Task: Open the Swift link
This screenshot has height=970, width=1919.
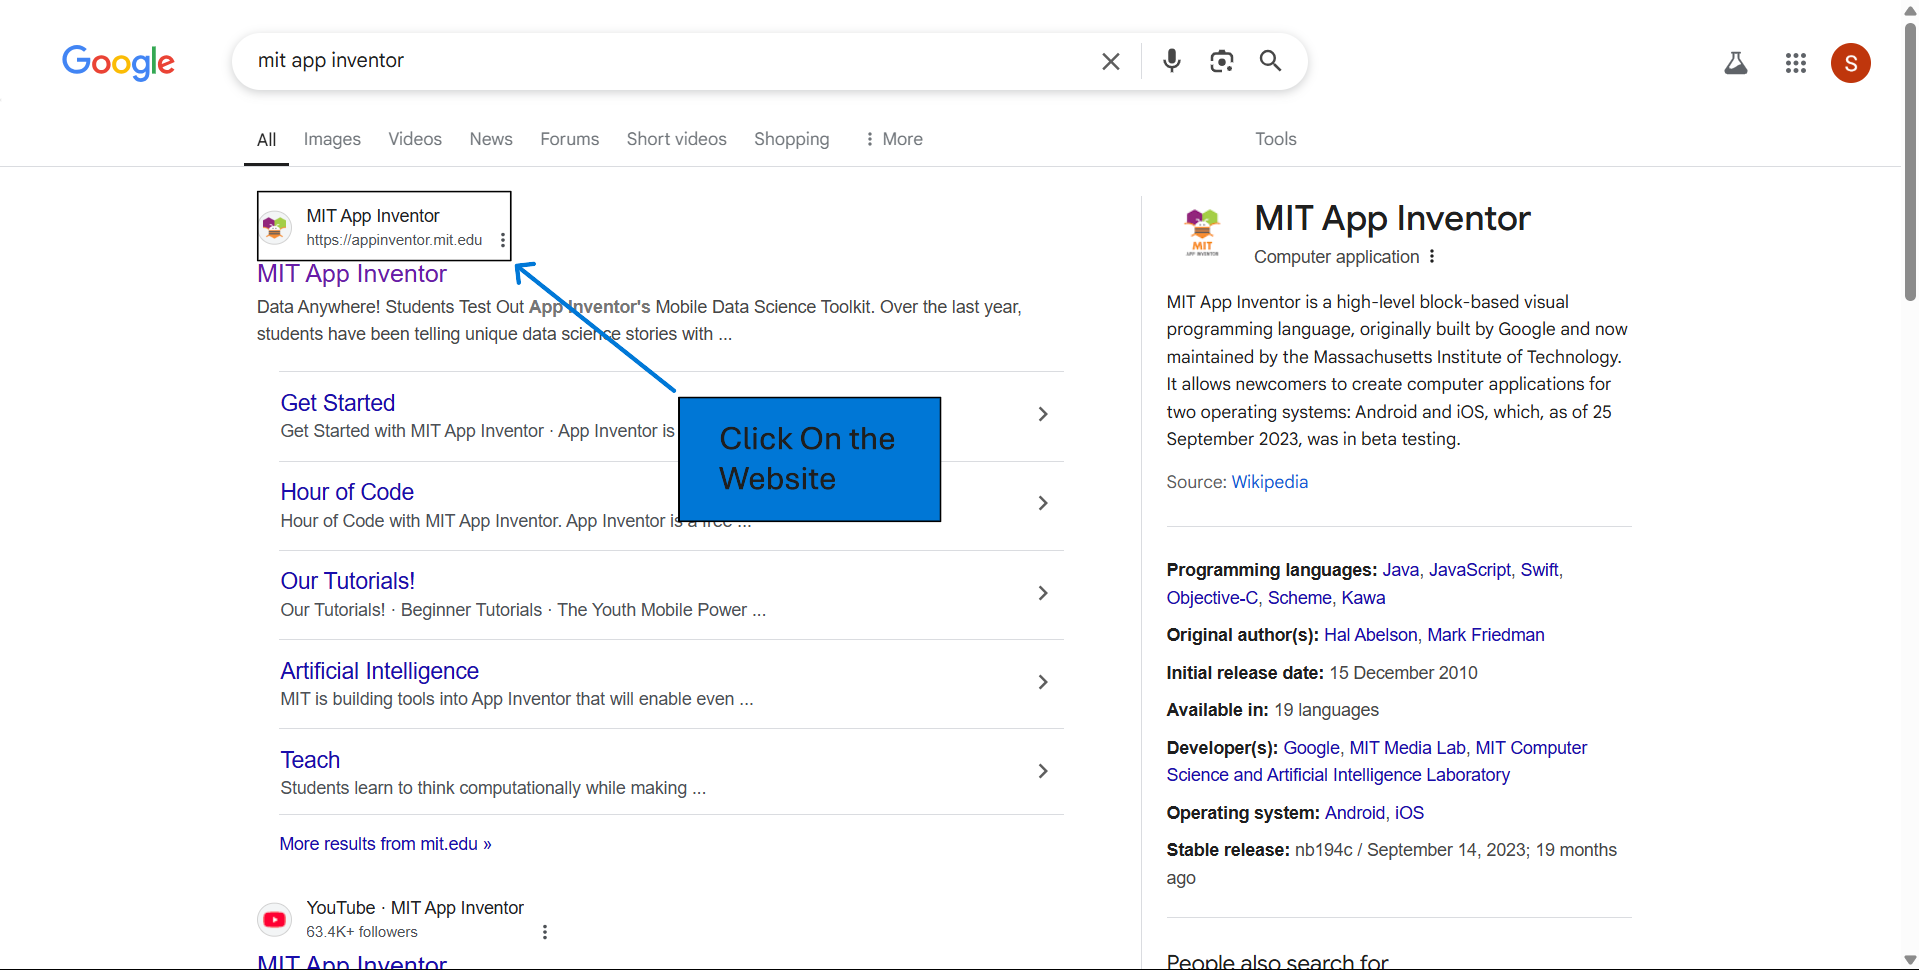Action: (1539, 570)
